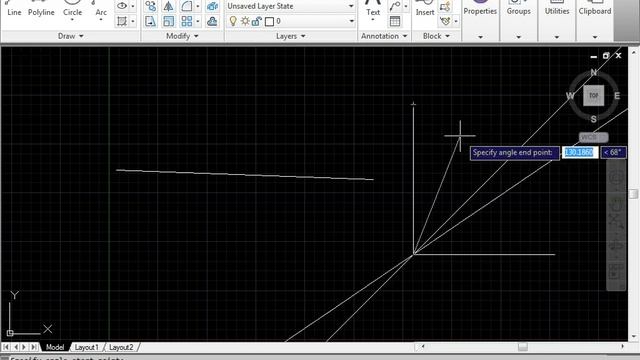This screenshot has height=360, width=640.
Task: Select the Arc tool
Action: (101, 9)
